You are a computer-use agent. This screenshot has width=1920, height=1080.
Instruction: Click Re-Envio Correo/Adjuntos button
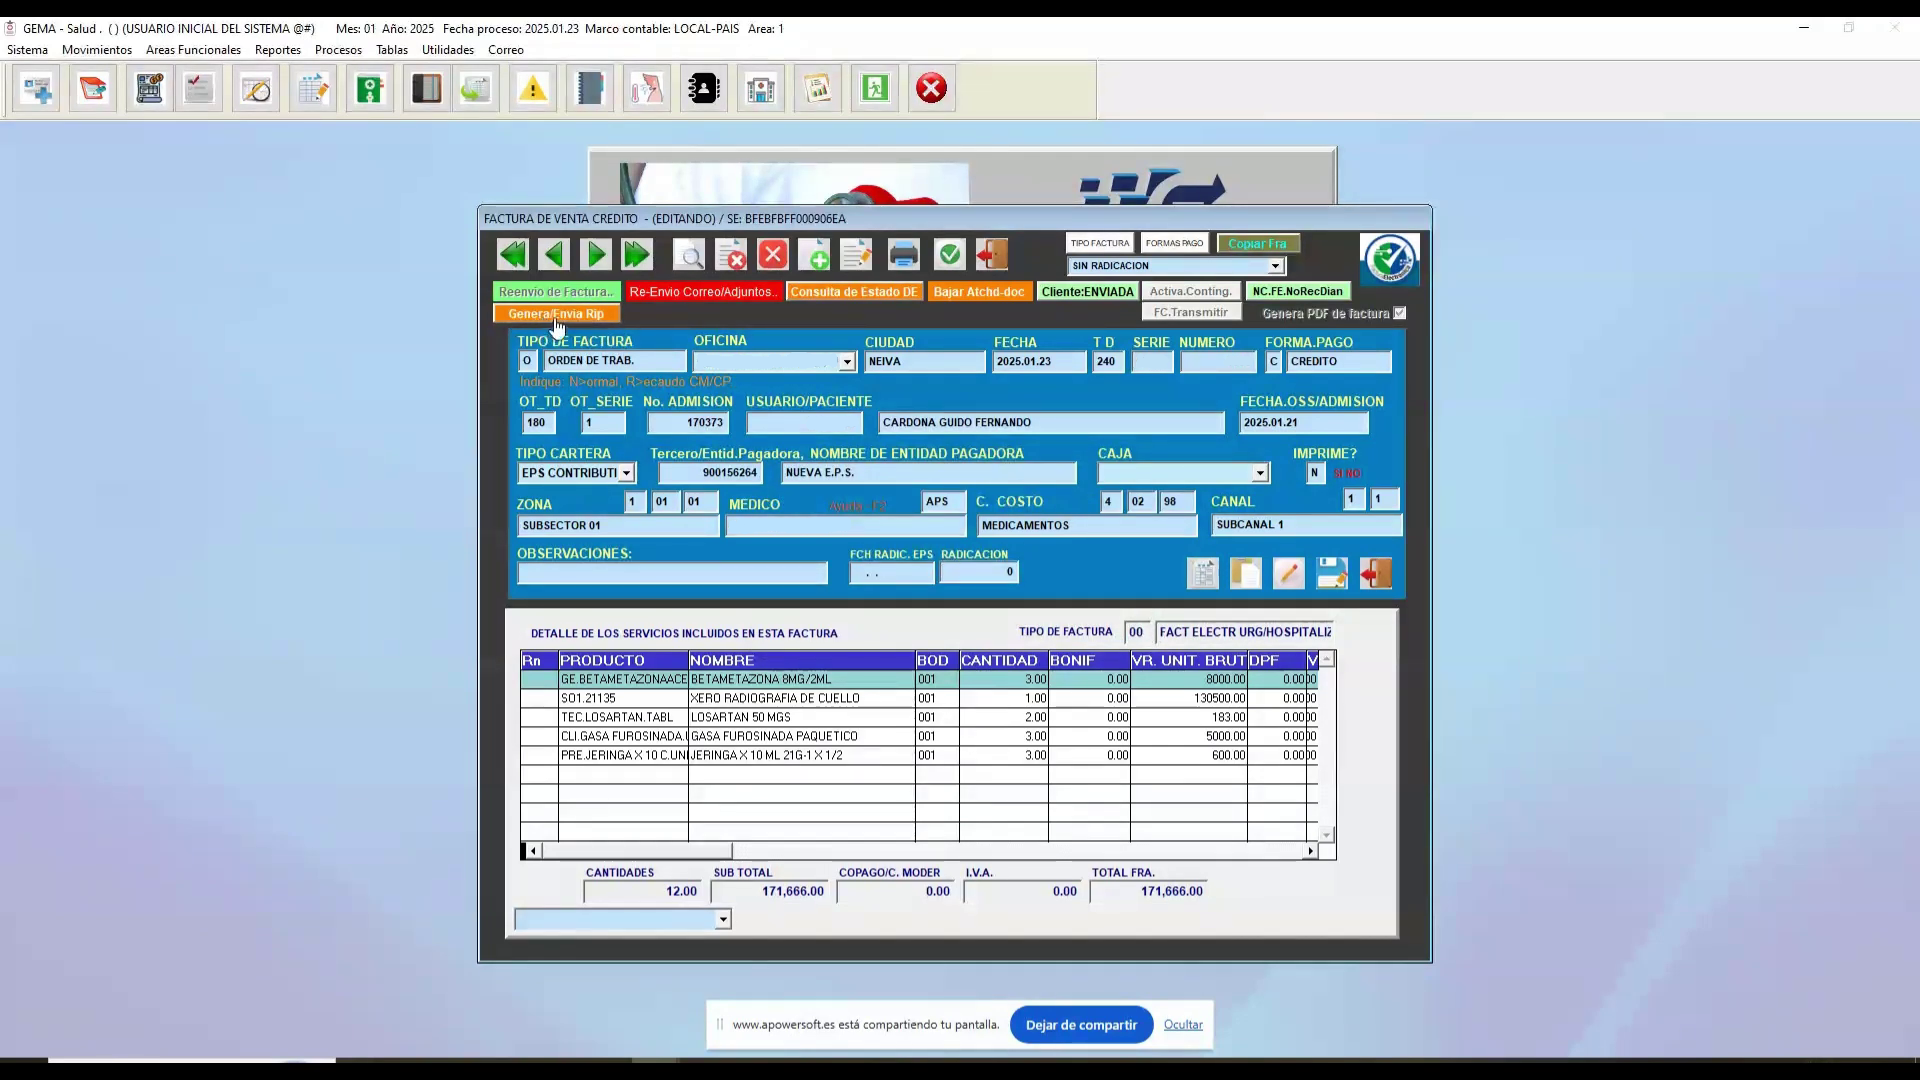pos(702,292)
